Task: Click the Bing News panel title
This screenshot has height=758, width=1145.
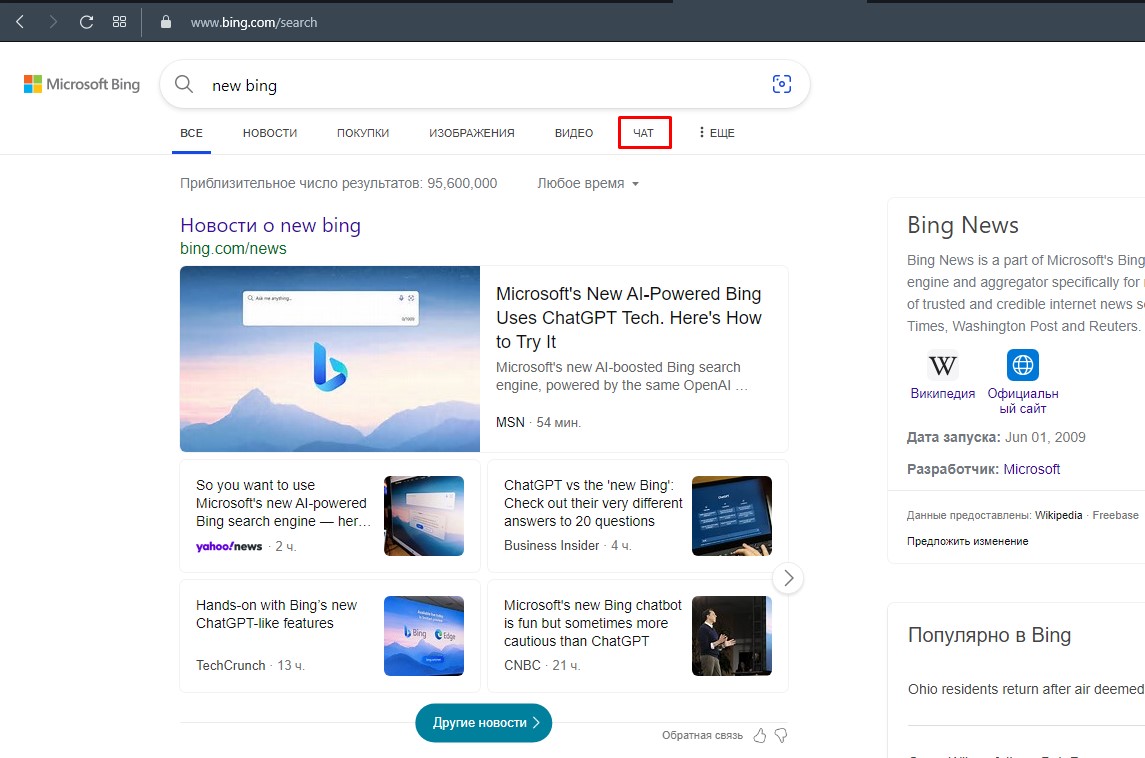Action: [962, 225]
